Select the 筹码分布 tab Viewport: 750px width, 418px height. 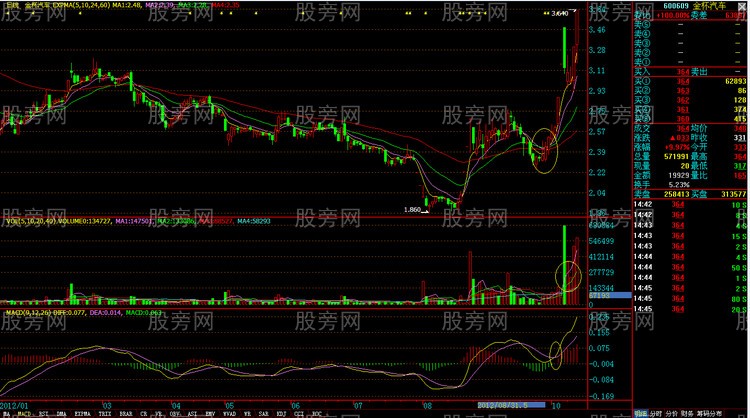coord(709,414)
